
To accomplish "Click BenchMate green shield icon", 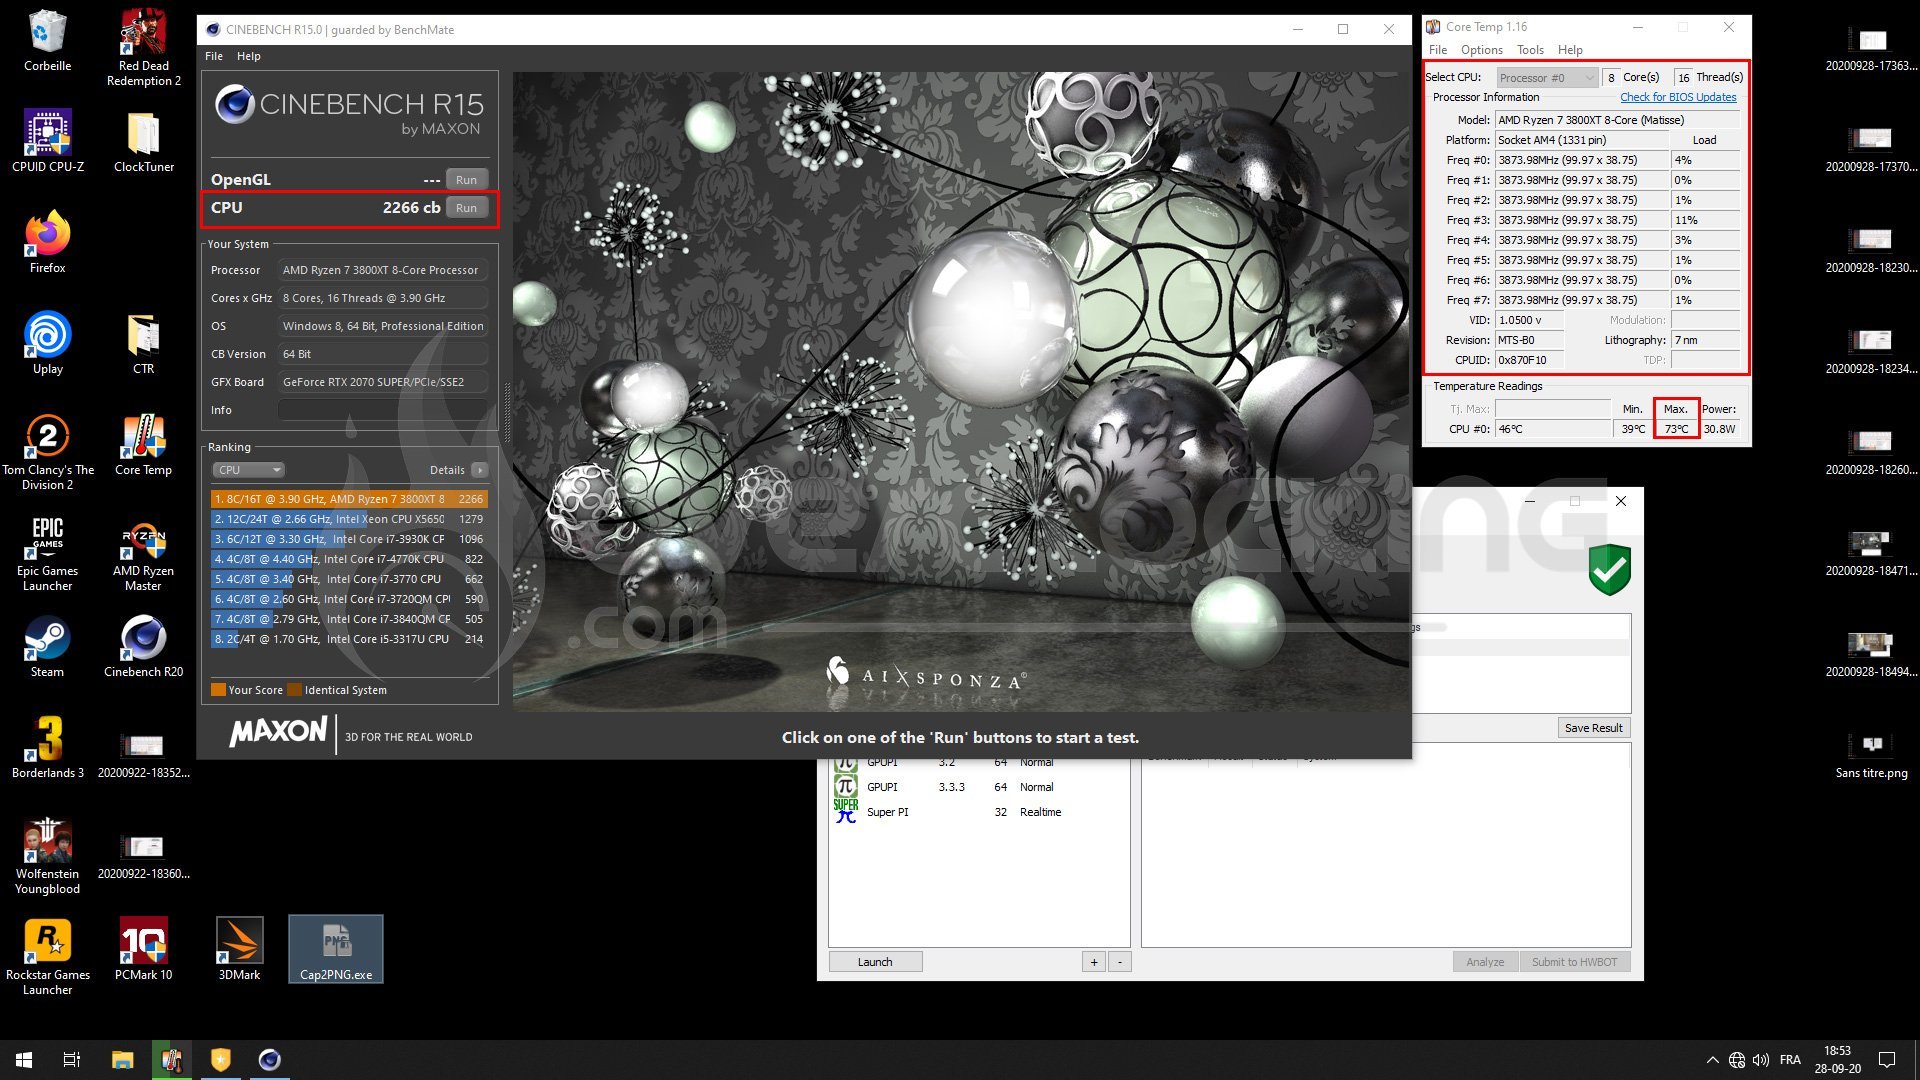I will pos(1610,570).
